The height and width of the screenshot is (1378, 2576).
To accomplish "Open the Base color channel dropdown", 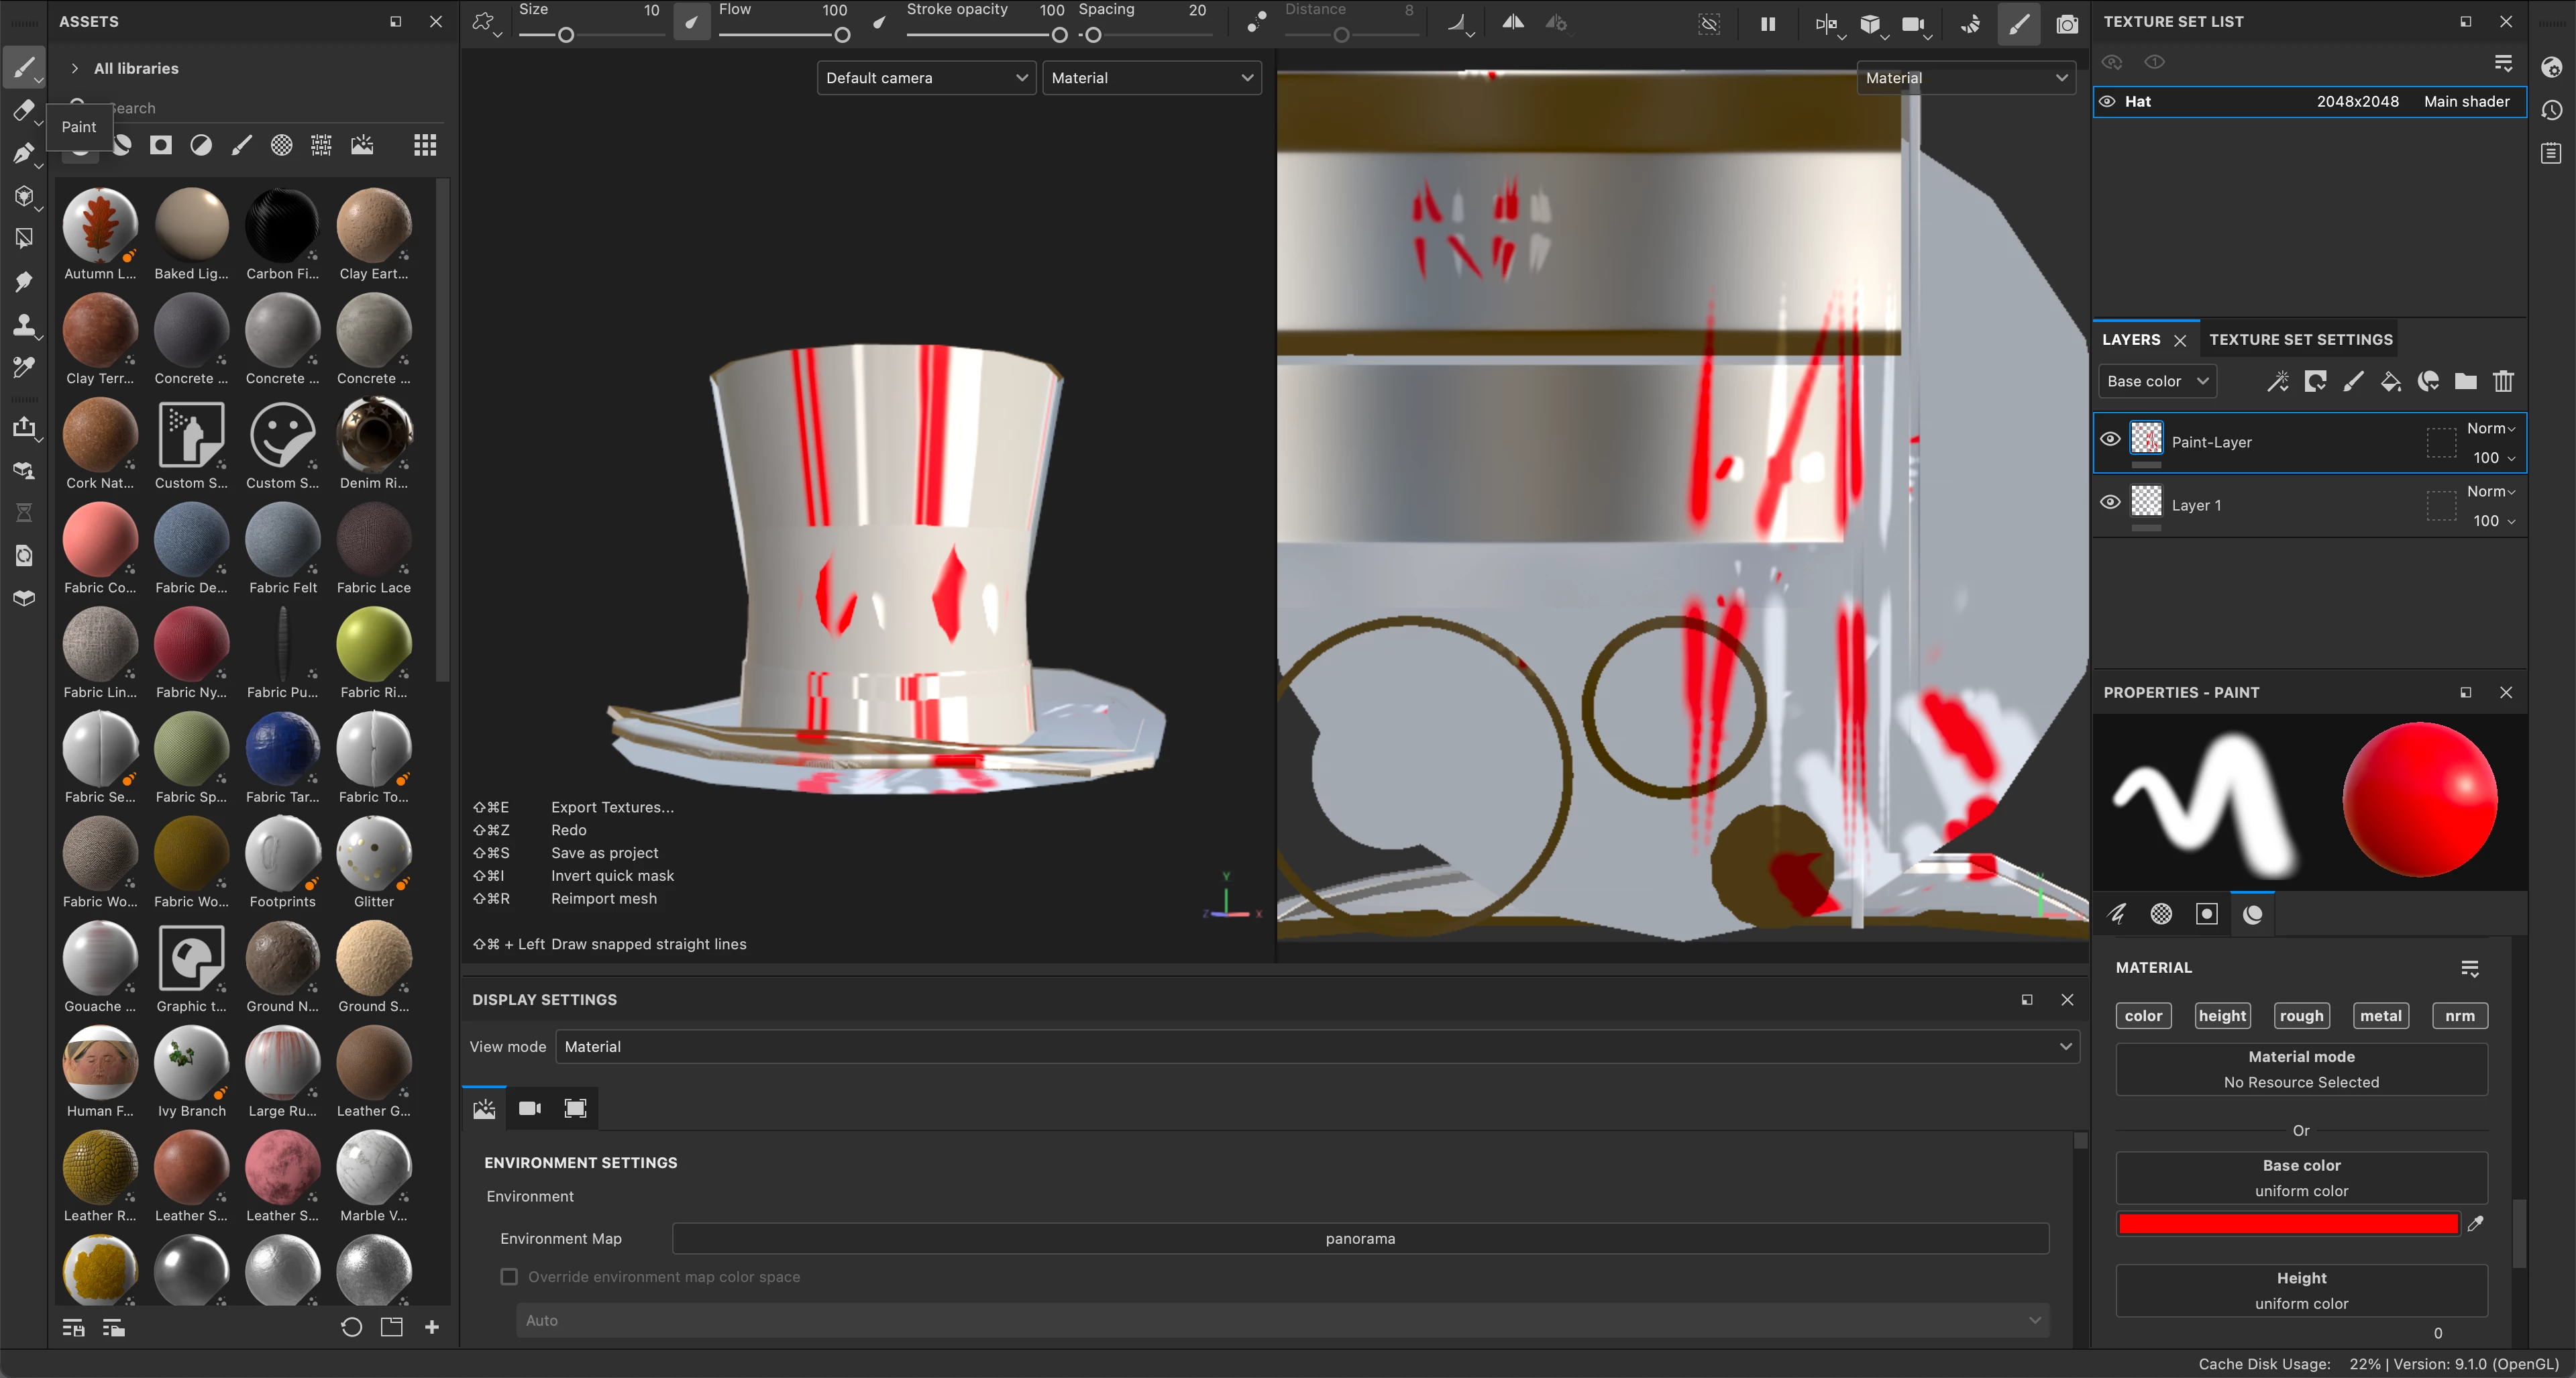I will point(2157,381).
